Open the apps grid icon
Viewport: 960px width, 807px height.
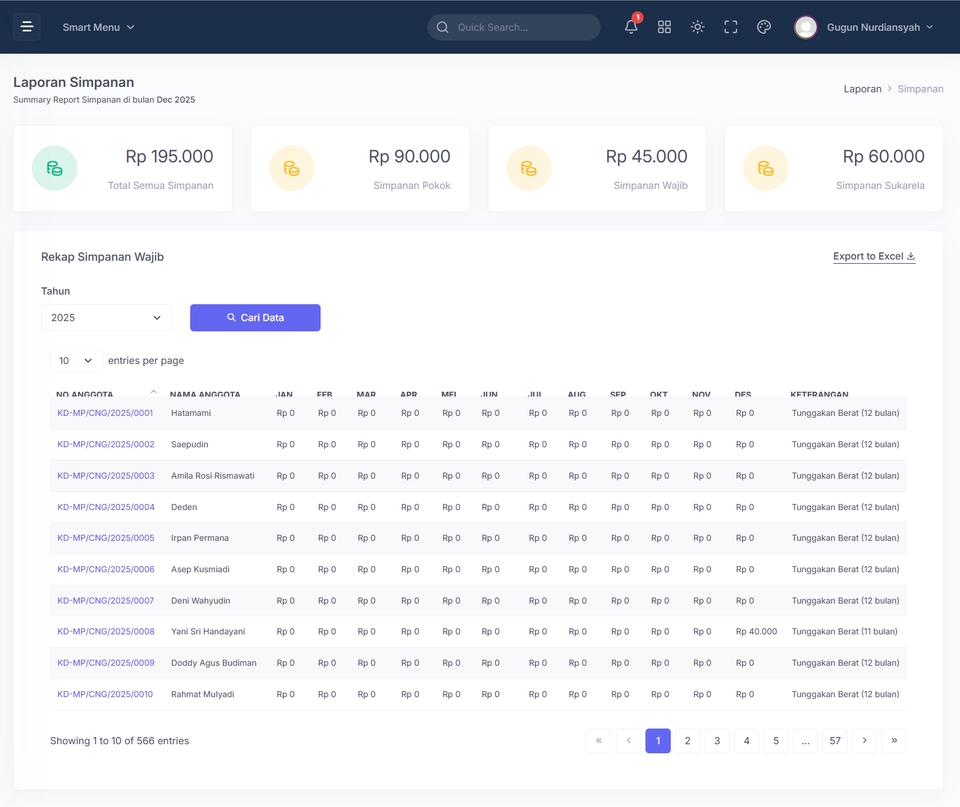point(664,27)
